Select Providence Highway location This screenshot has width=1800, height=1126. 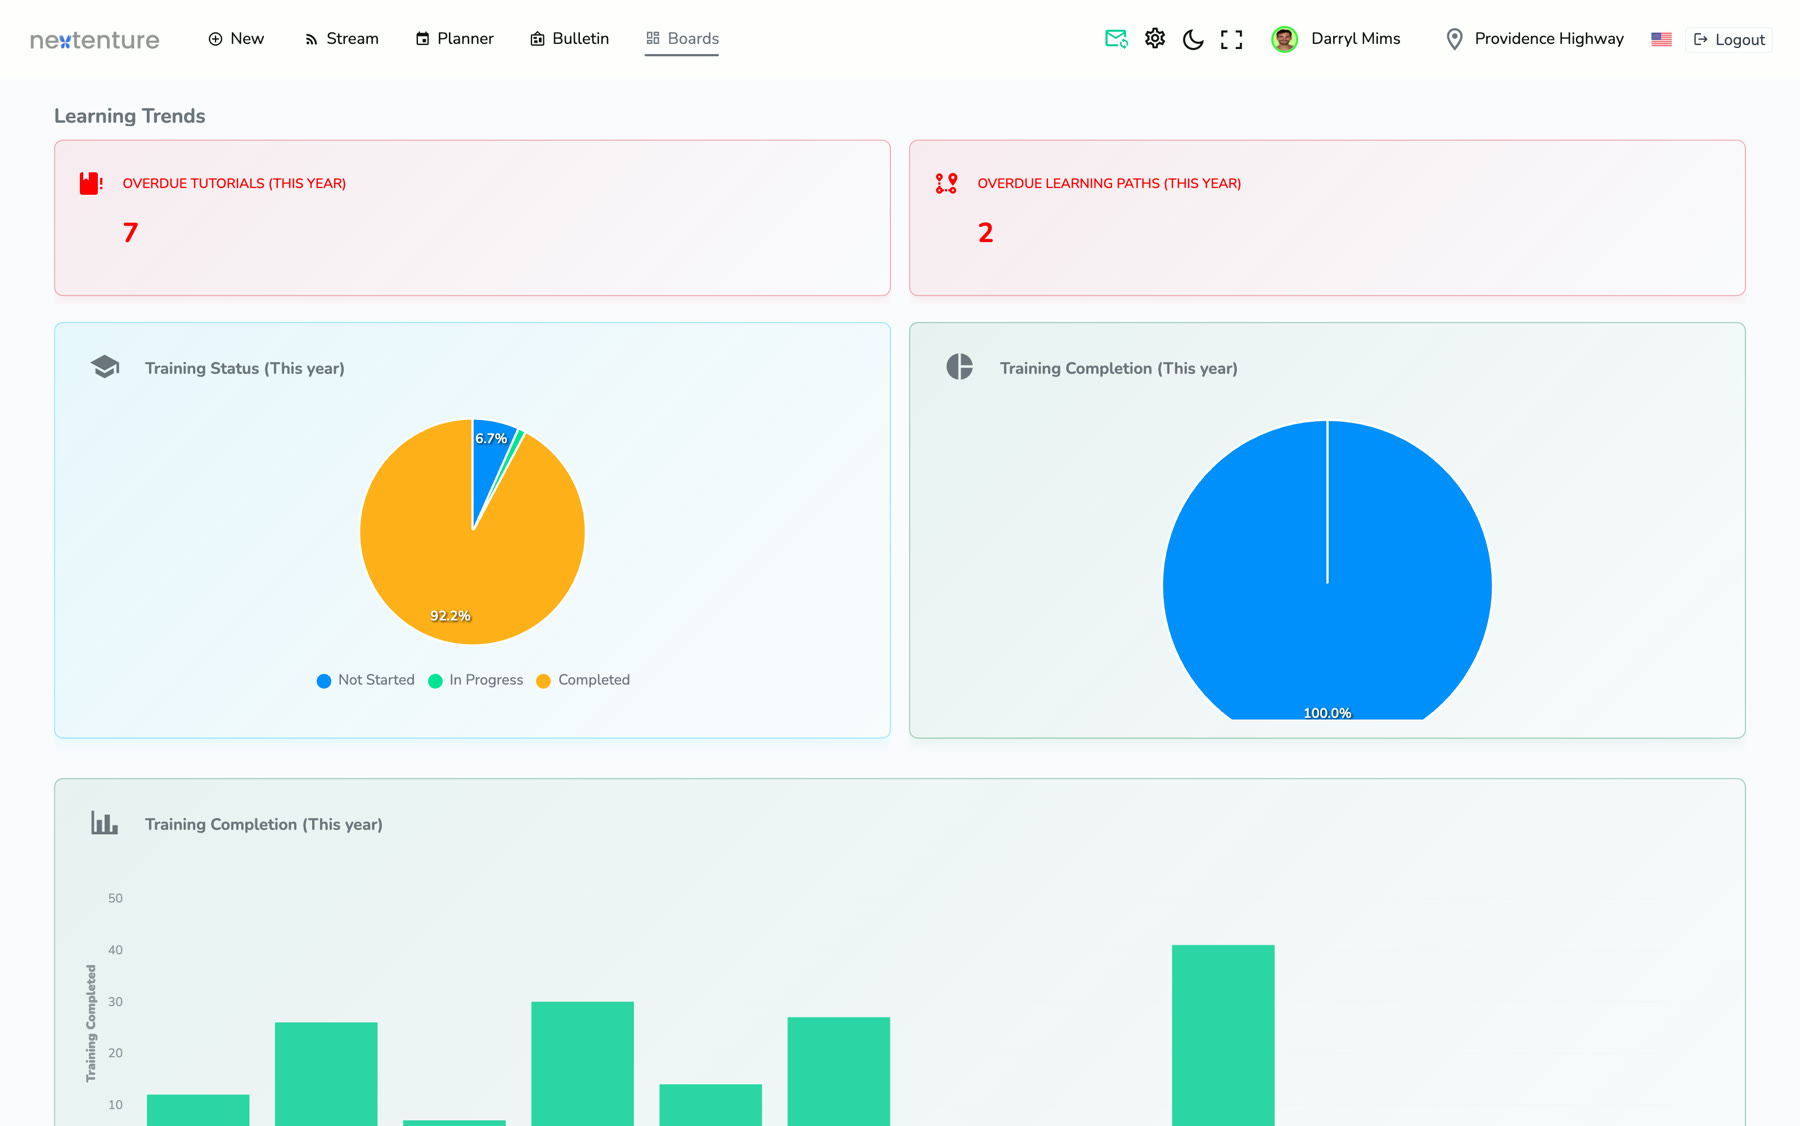click(x=1549, y=39)
